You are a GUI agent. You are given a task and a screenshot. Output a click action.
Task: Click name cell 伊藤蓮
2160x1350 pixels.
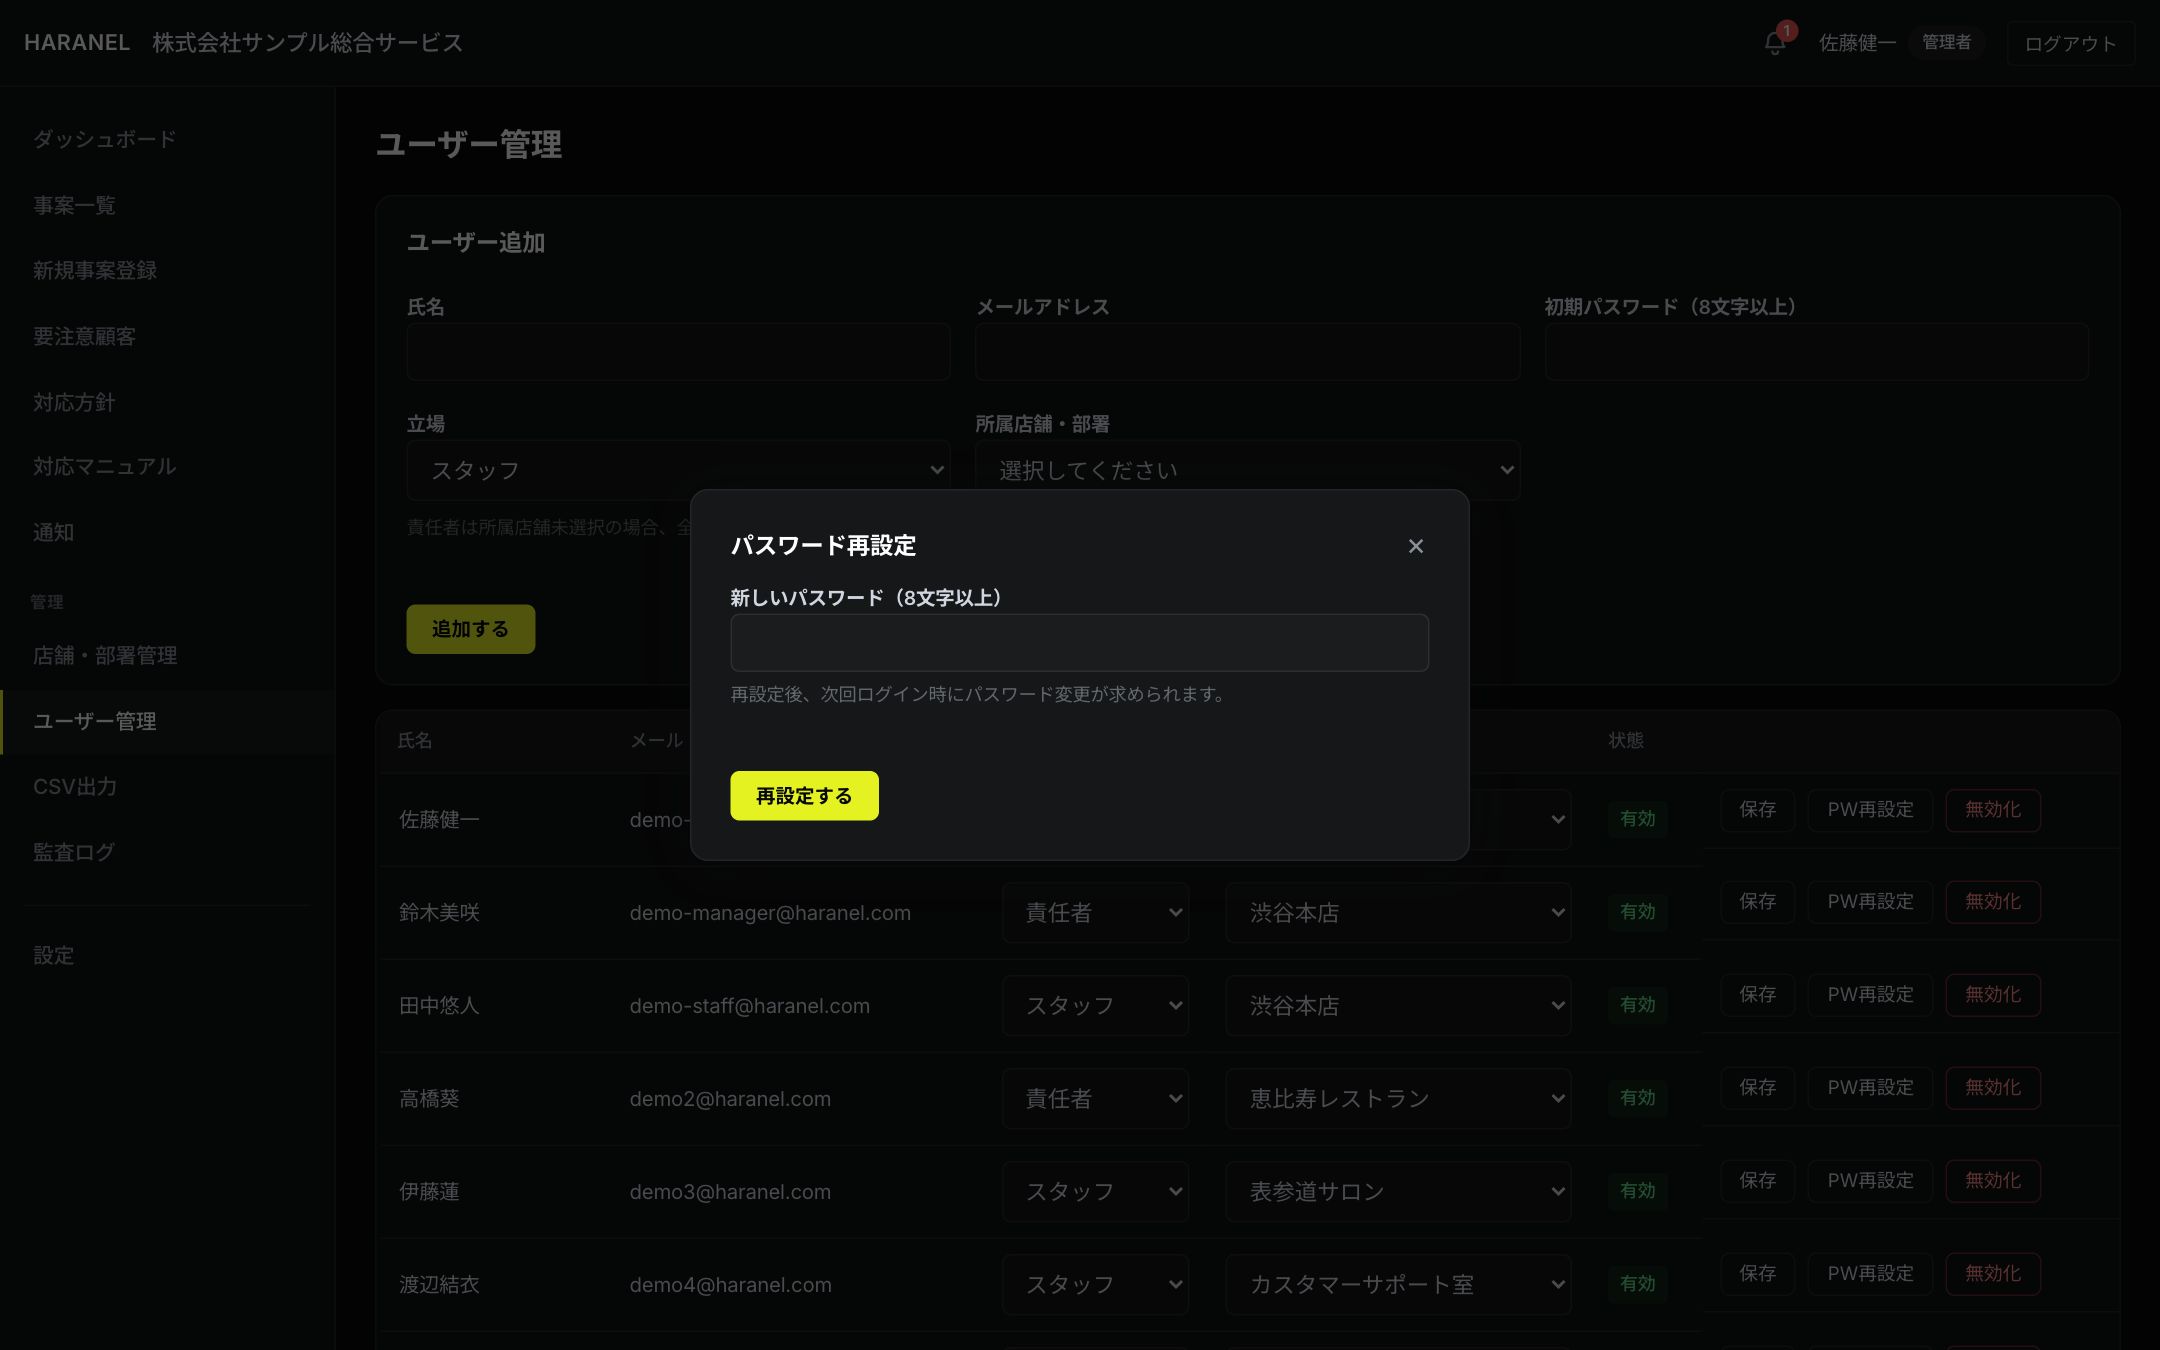coord(429,1191)
